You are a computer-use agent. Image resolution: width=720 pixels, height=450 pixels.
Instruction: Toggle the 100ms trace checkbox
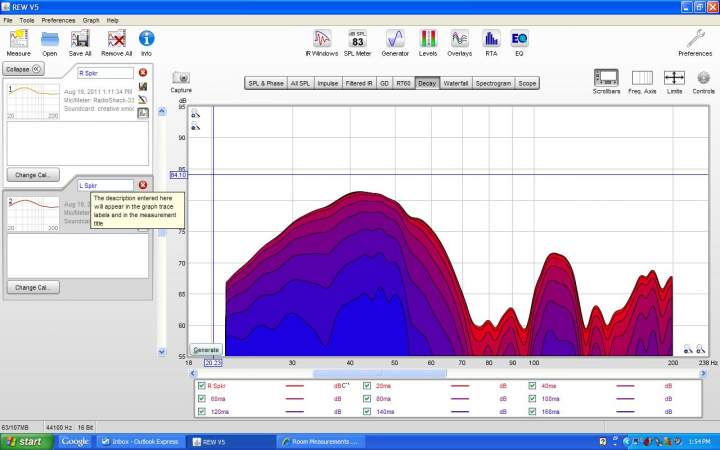tap(532, 399)
